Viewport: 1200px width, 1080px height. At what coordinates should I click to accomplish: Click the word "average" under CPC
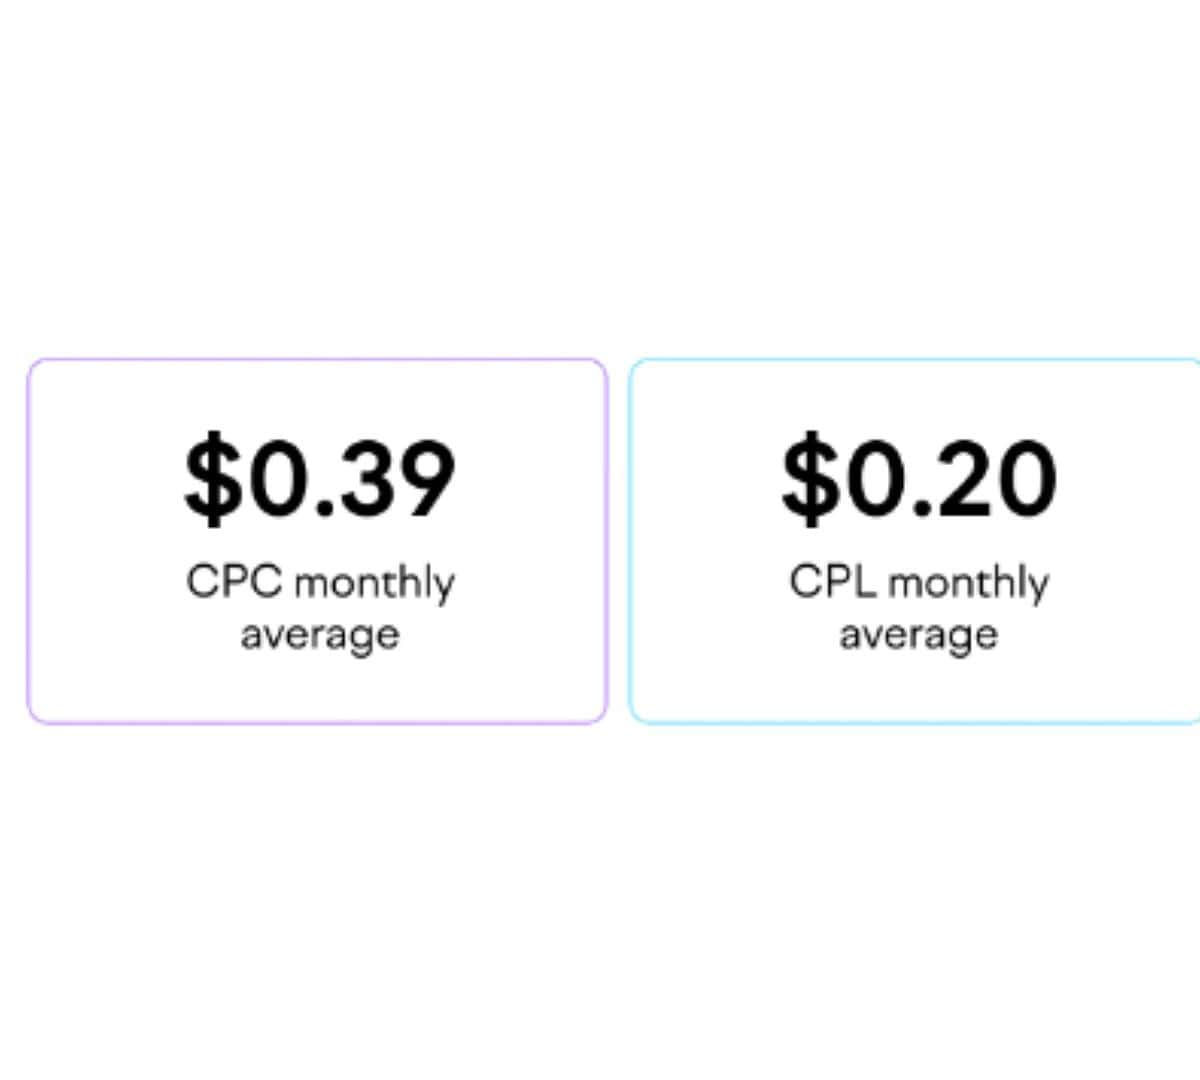click(x=320, y=635)
